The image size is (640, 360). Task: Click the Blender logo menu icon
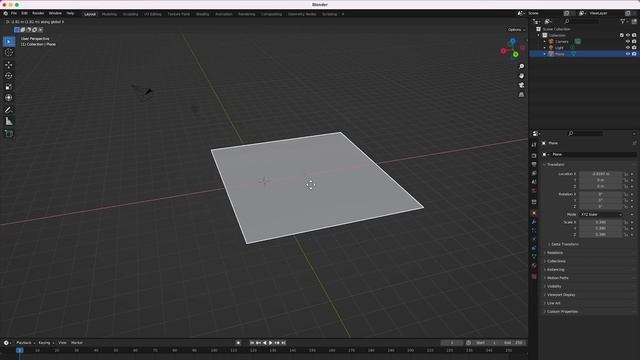[x=6, y=13]
